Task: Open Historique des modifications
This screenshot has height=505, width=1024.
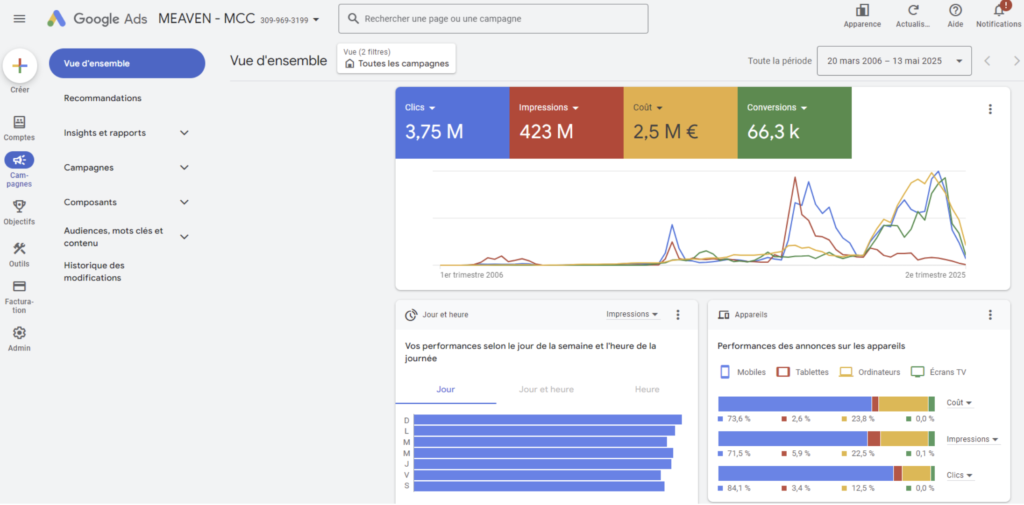Action: (94, 272)
